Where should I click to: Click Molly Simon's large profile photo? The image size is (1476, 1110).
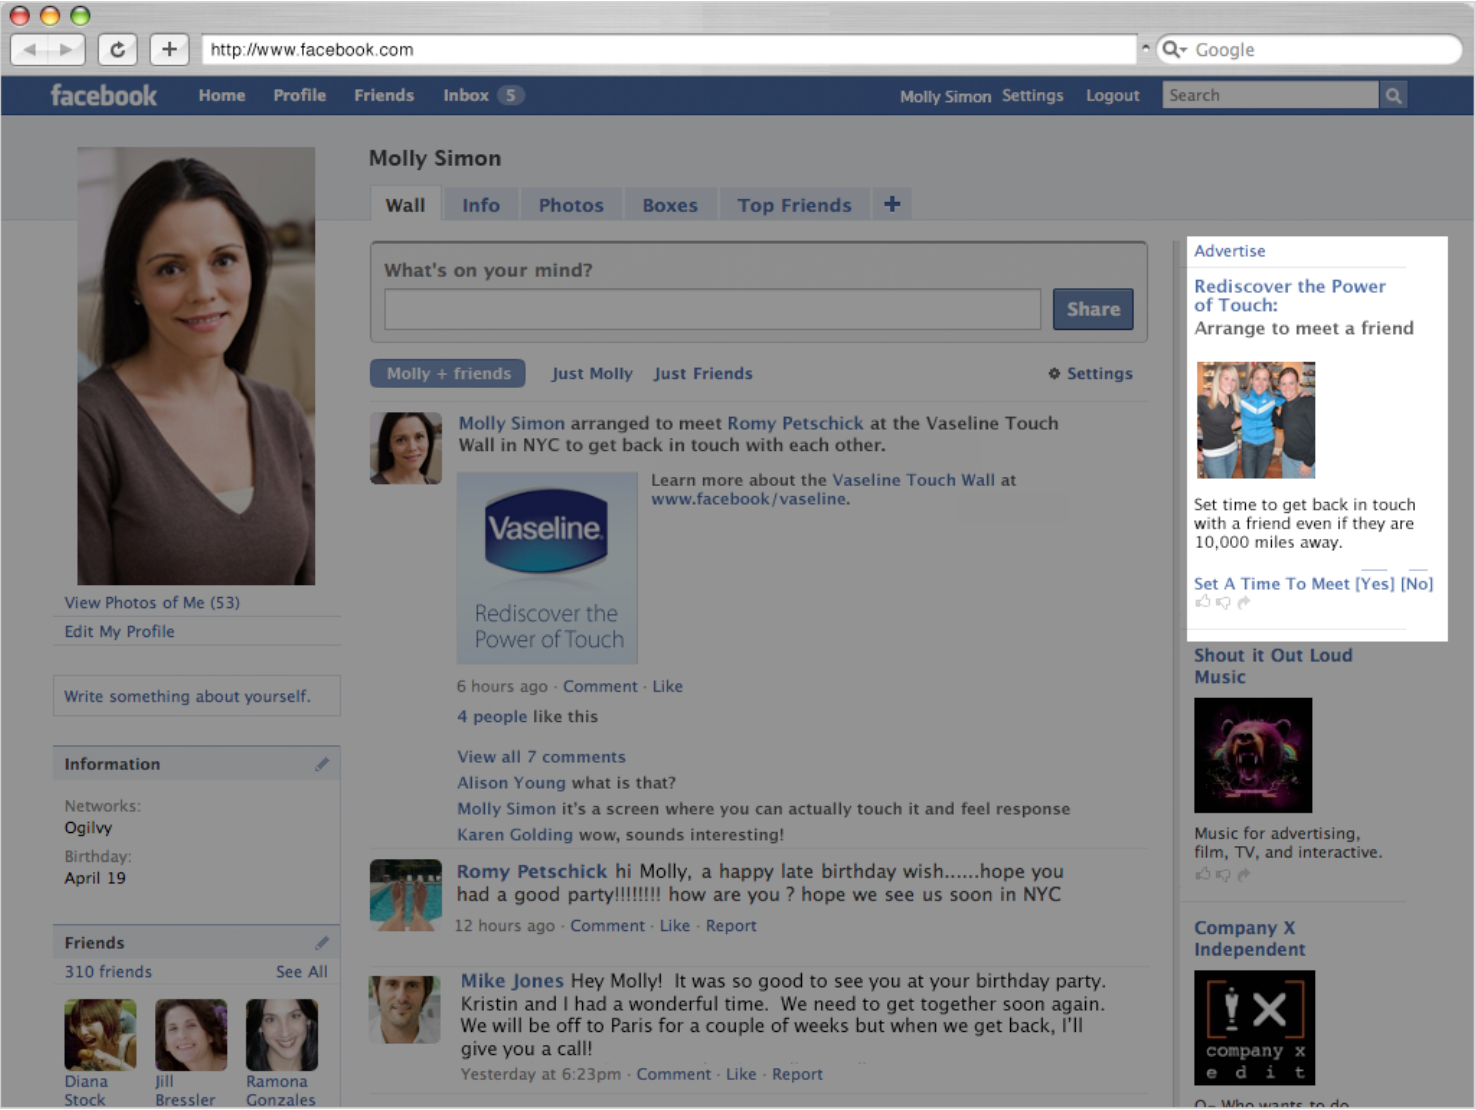196,366
